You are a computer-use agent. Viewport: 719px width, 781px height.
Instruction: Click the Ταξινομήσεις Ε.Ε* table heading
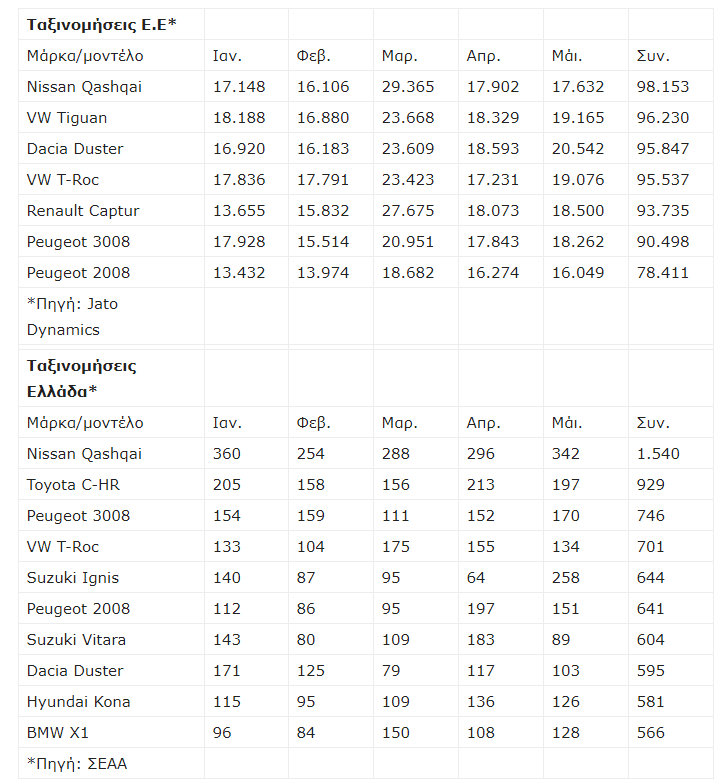coord(101,25)
